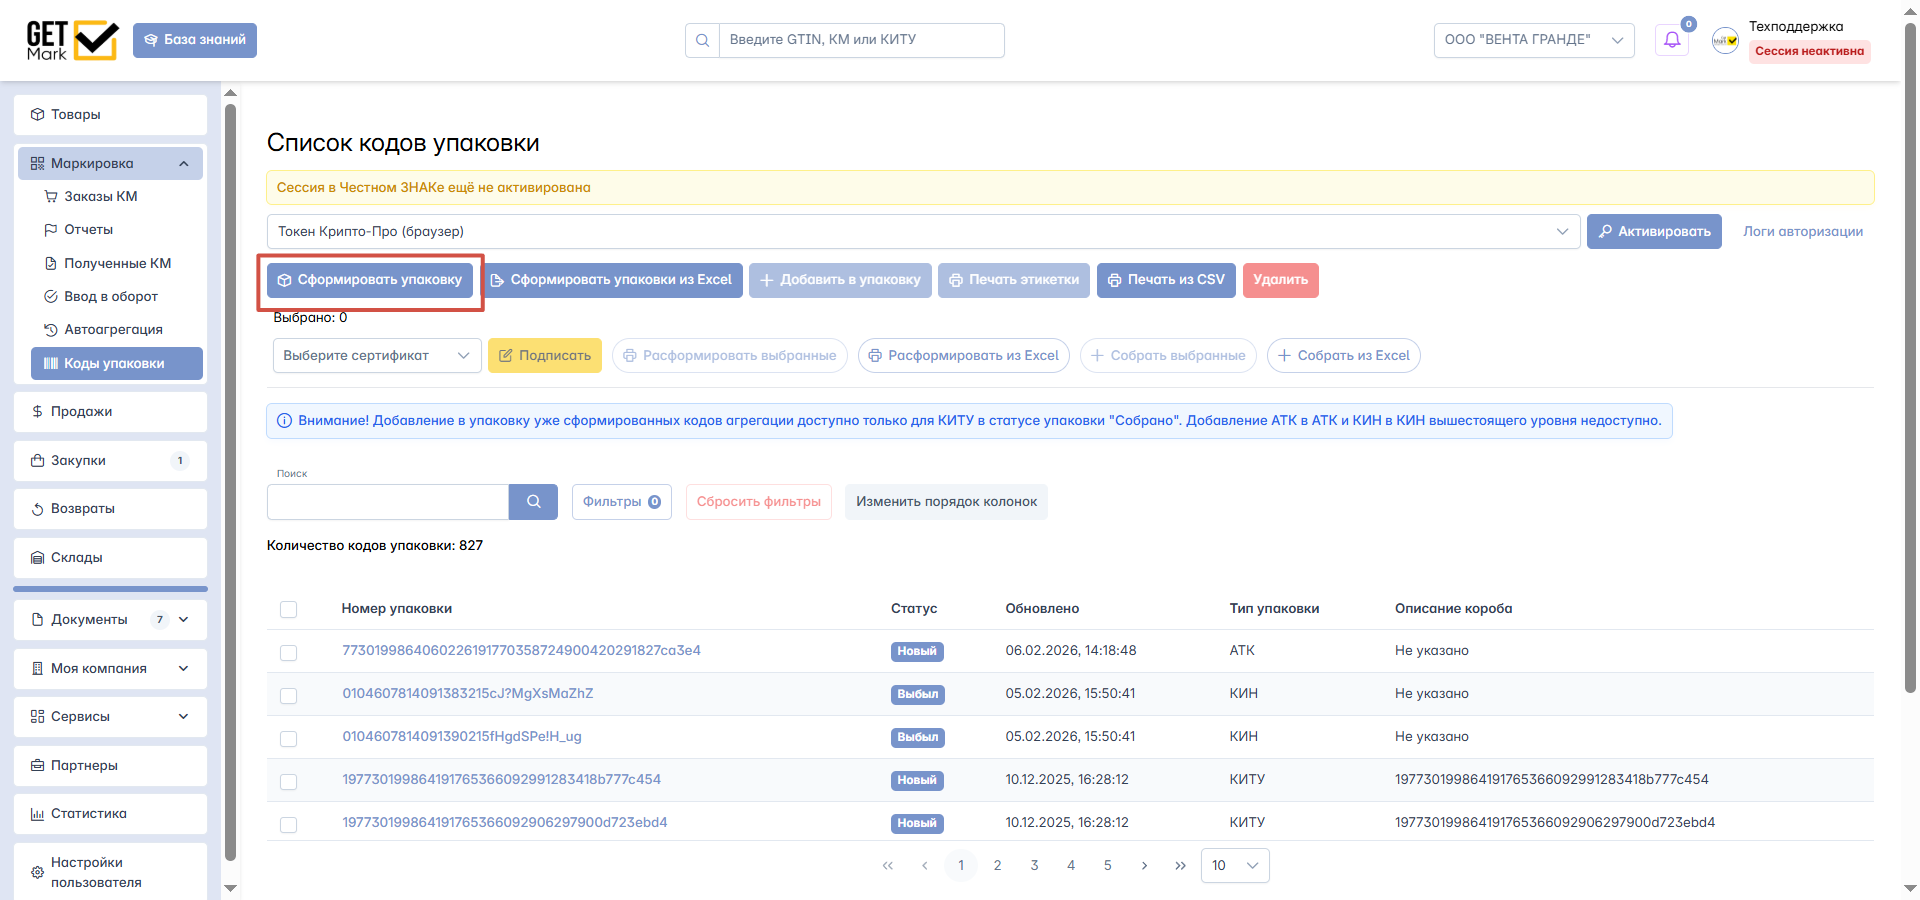The height and width of the screenshot is (900, 1920).
Task: Click the user avatar icon
Action: click(1725, 40)
